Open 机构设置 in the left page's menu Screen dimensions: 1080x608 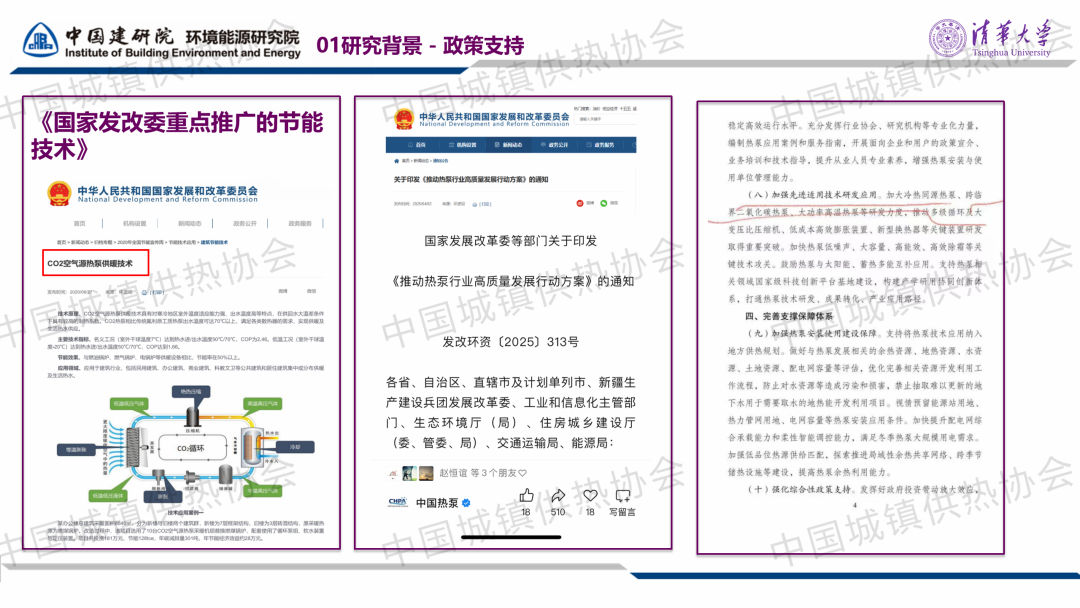[134, 223]
